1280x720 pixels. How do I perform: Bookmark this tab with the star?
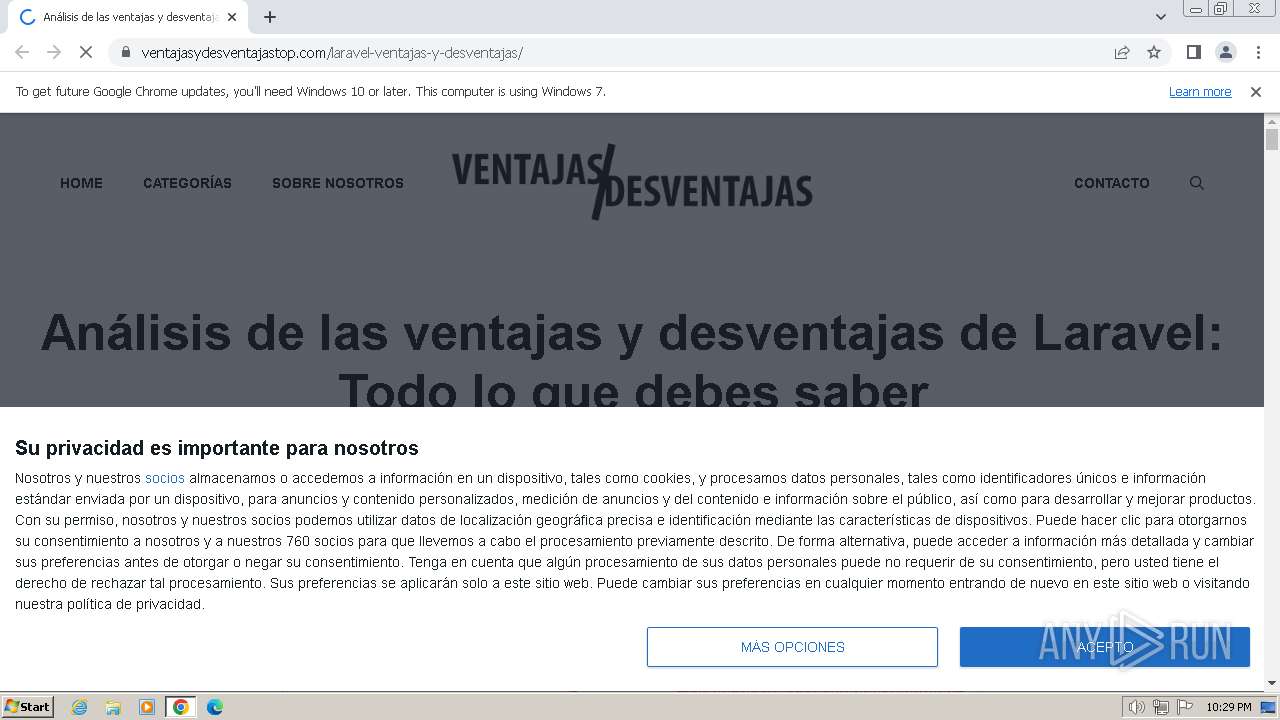(x=1154, y=52)
